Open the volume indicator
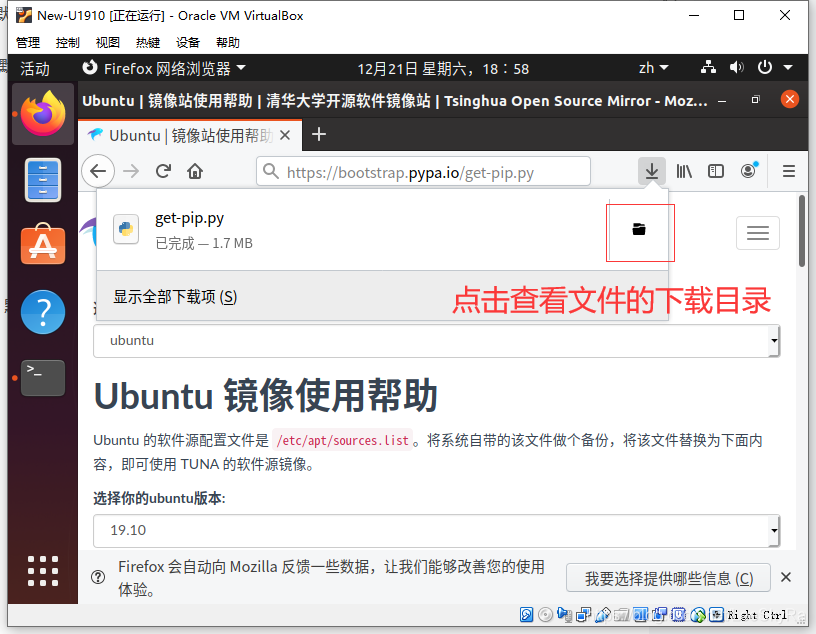 736,68
